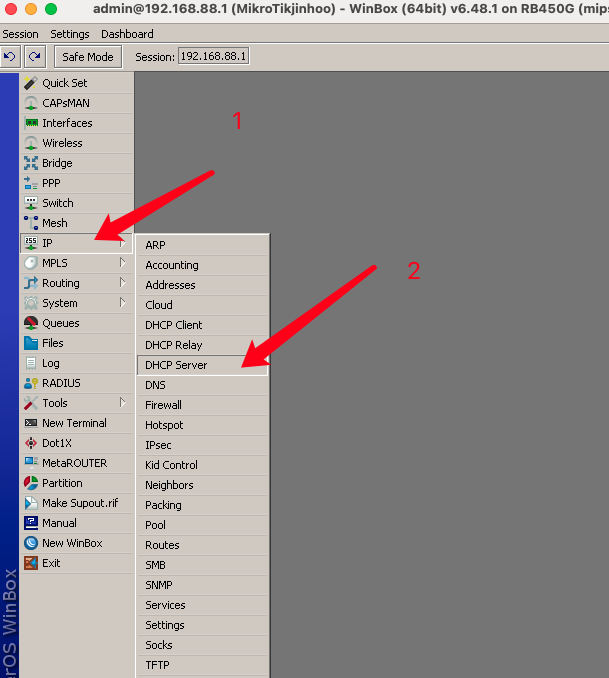609x678 pixels.
Task: Click the Routing icon
Action: [31, 283]
